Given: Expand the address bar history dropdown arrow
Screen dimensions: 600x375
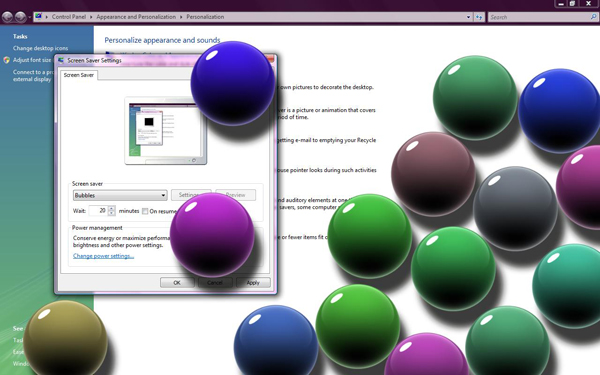Looking at the screenshot, I should (x=468, y=17).
